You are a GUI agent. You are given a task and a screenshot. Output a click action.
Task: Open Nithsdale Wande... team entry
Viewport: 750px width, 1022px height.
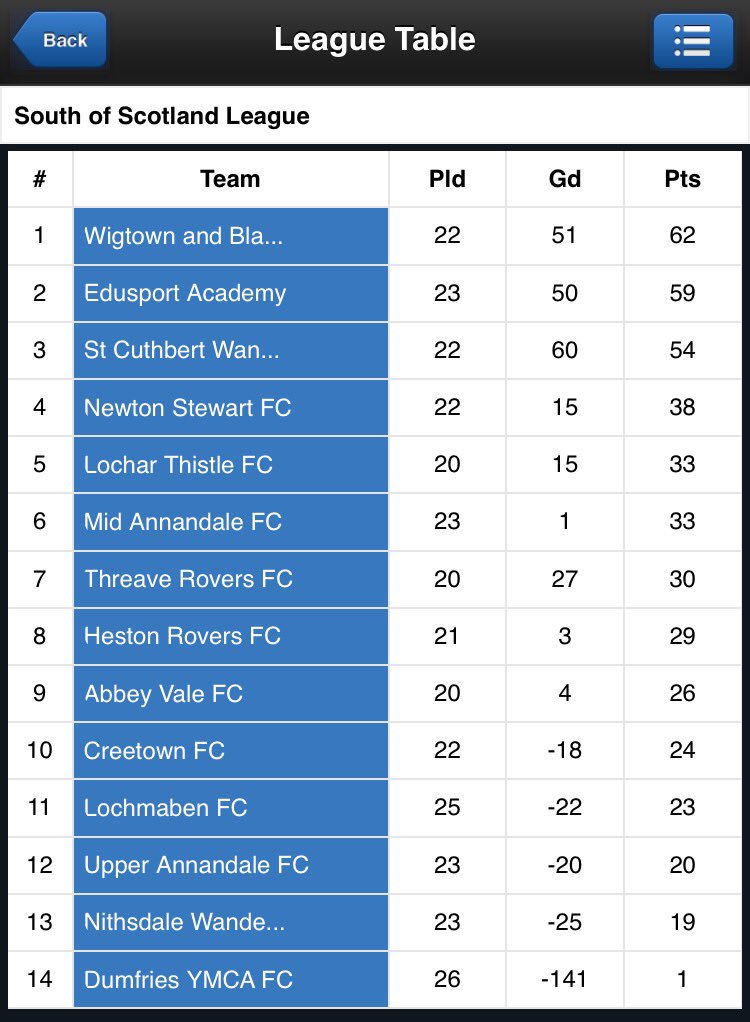point(231,922)
